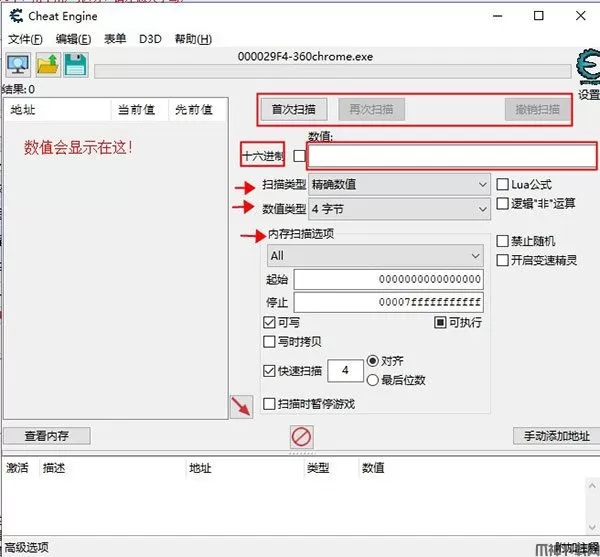Screen dimensions: 600x557
Task: Open 帮助(H) menu
Action: pyautogui.click(x=193, y=39)
